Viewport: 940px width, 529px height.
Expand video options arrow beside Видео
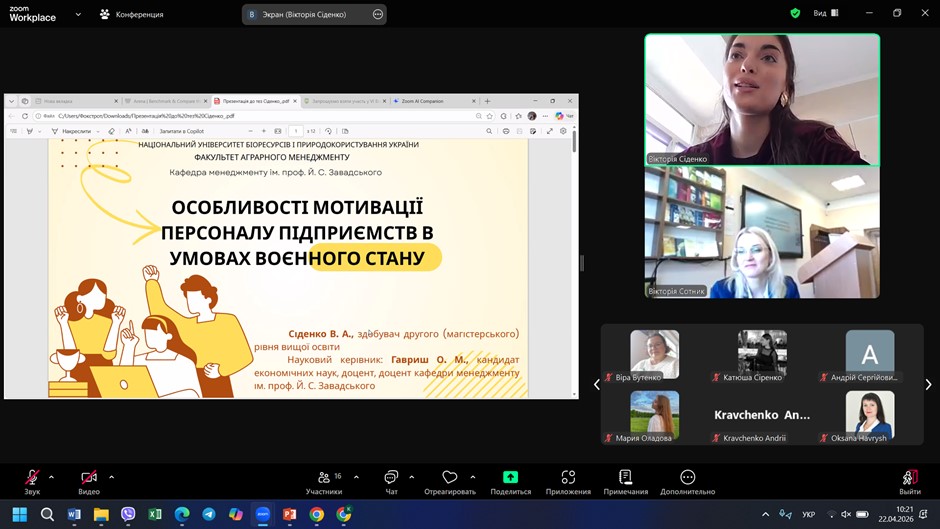[x=111, y=477]
